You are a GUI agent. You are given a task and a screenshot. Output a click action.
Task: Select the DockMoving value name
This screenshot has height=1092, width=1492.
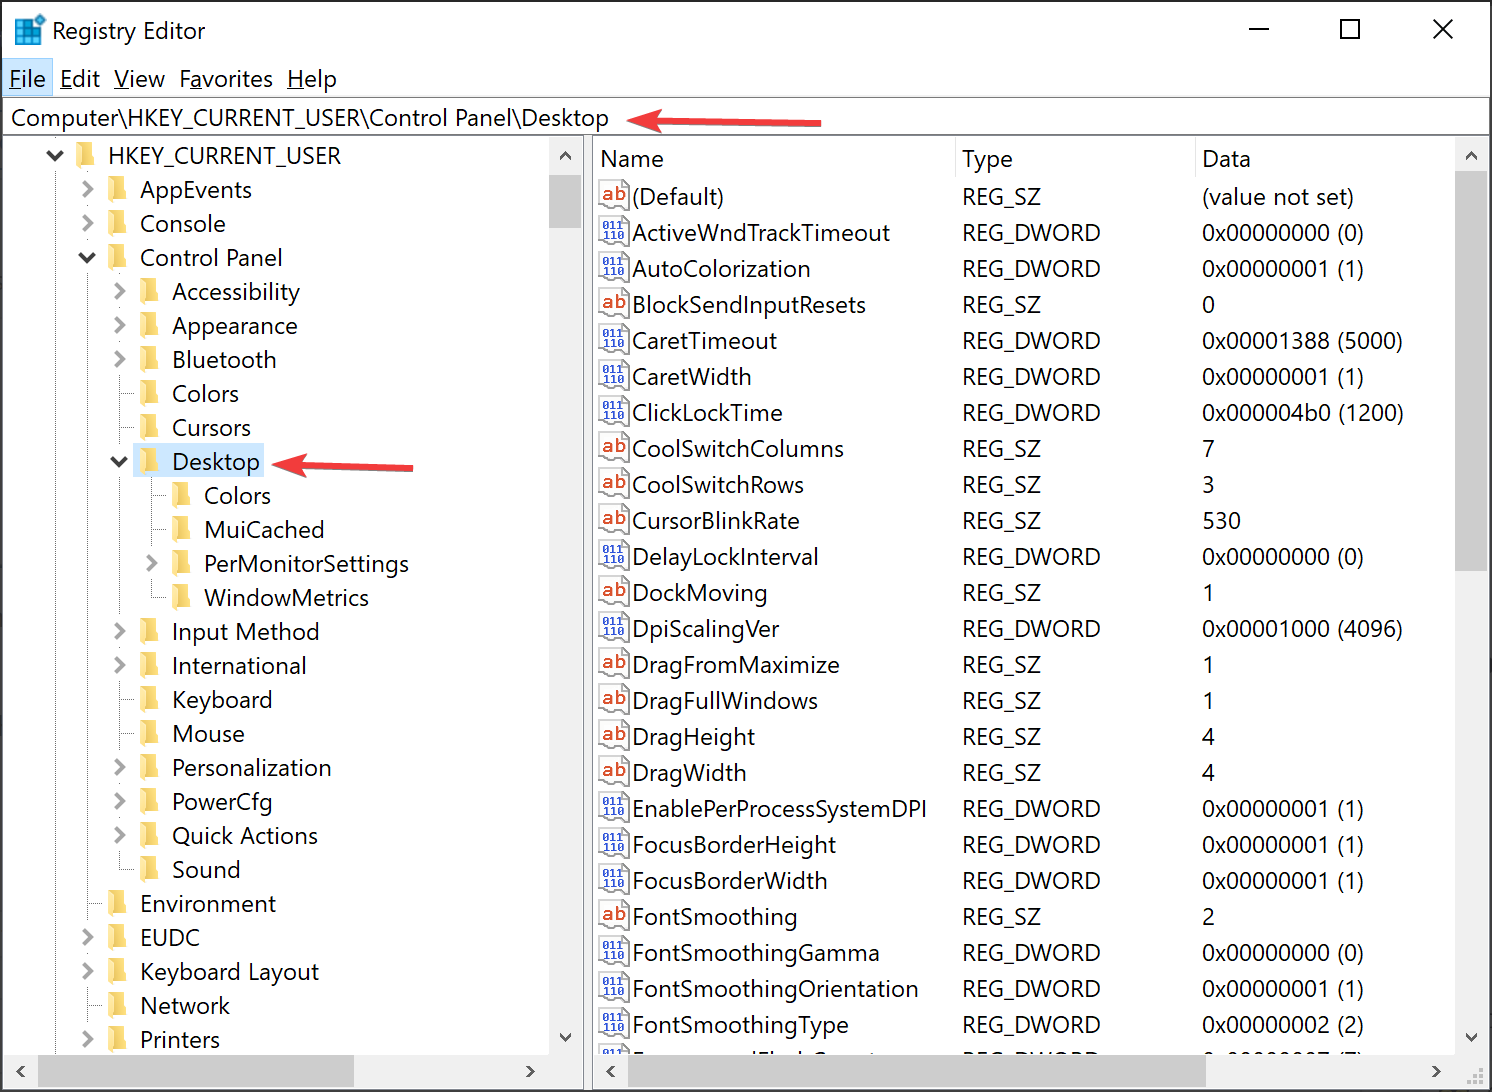coord(699,593)
